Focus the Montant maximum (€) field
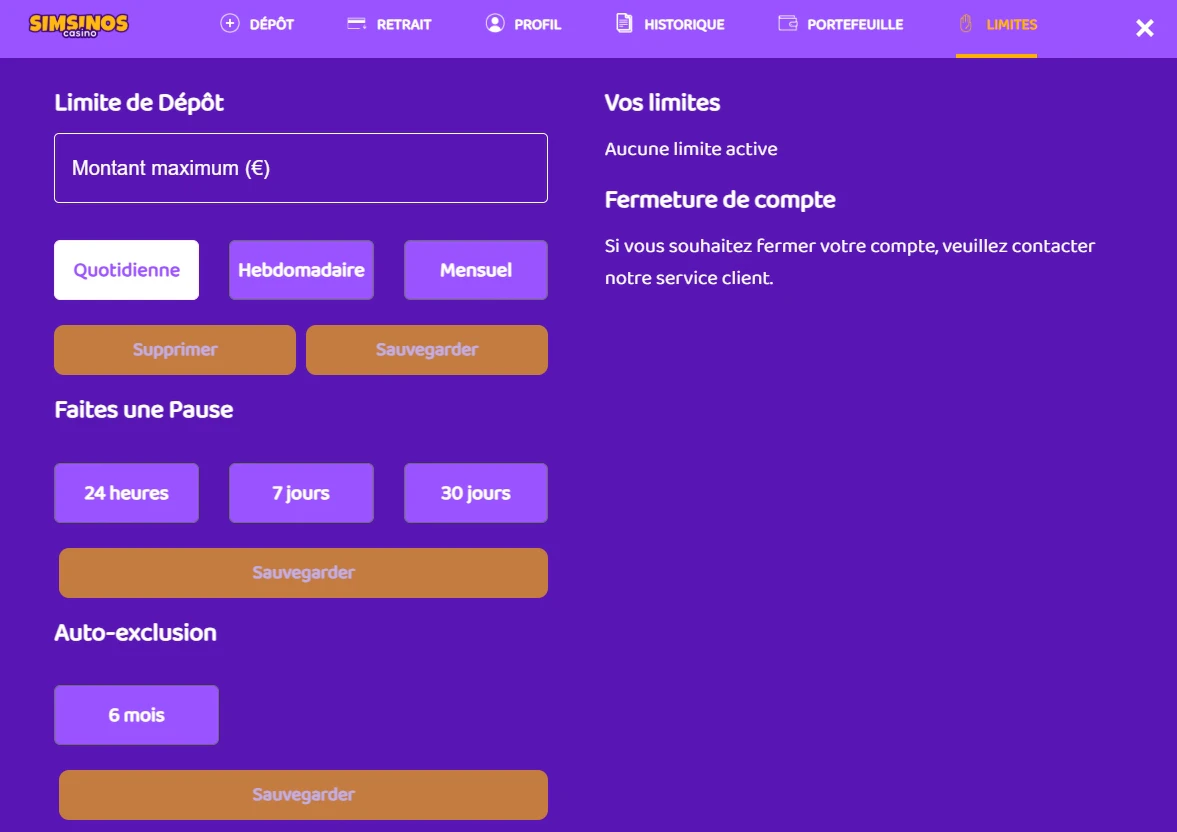 pos(301,168)
